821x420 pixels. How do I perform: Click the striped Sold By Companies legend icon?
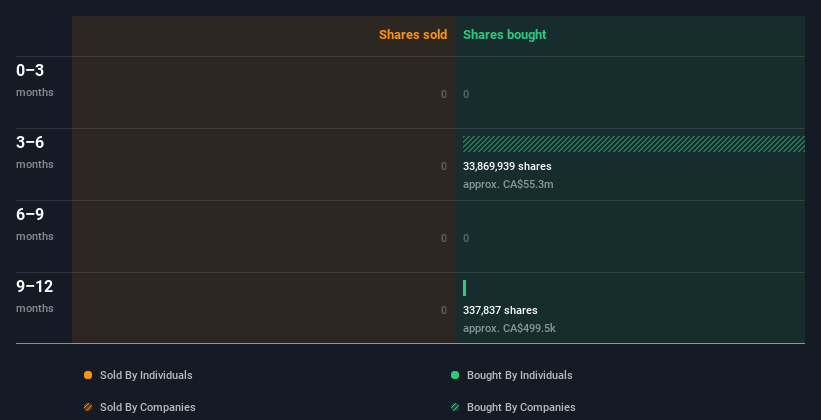[x=88, y=407]
